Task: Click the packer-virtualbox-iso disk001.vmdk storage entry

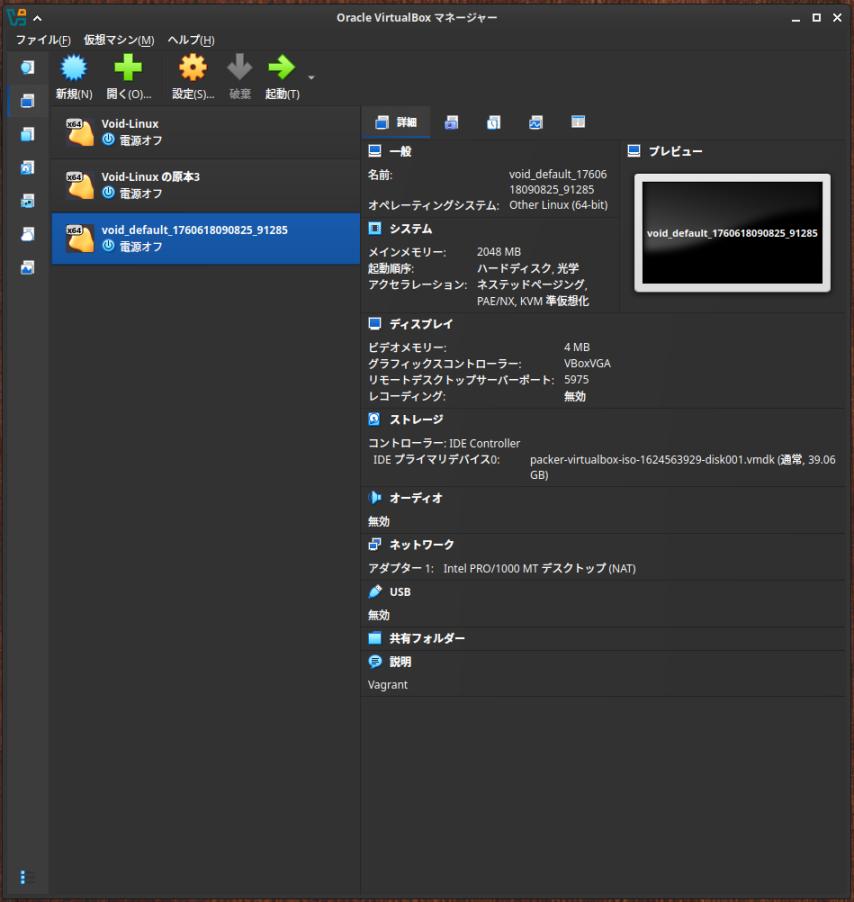Action: point(682,467)
